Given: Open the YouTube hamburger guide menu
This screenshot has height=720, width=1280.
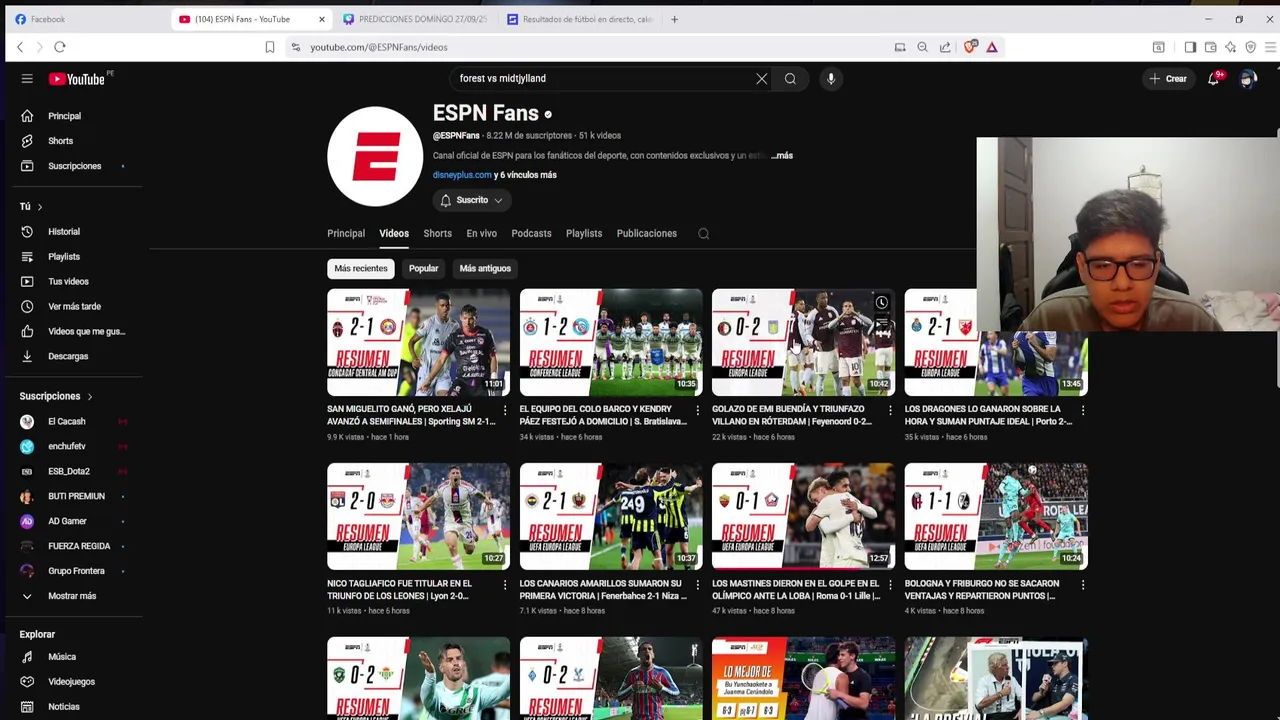Looking at the screenshot, I should [27, 79].
